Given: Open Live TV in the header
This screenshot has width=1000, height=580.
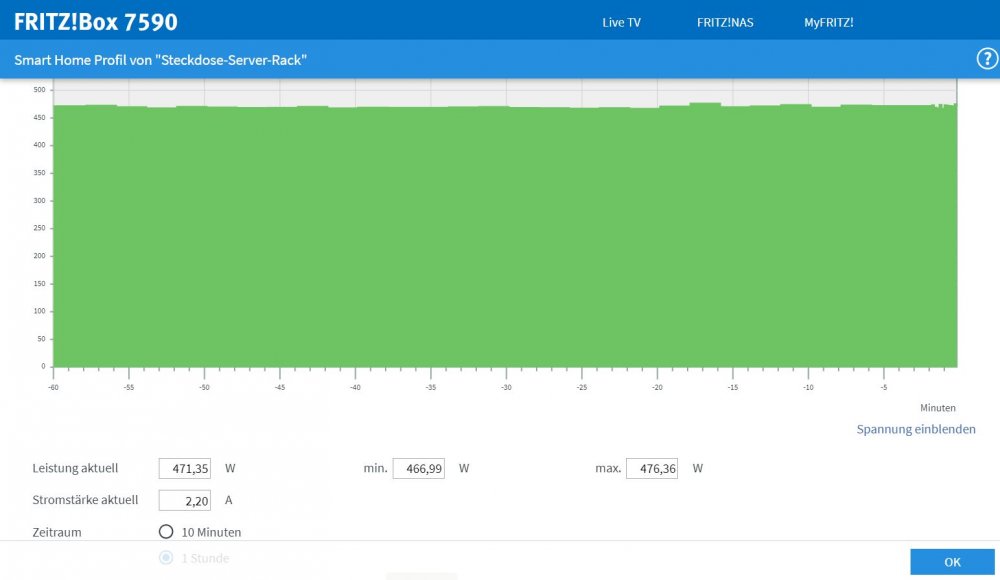Looking at the screenshot, I should 621,22.
